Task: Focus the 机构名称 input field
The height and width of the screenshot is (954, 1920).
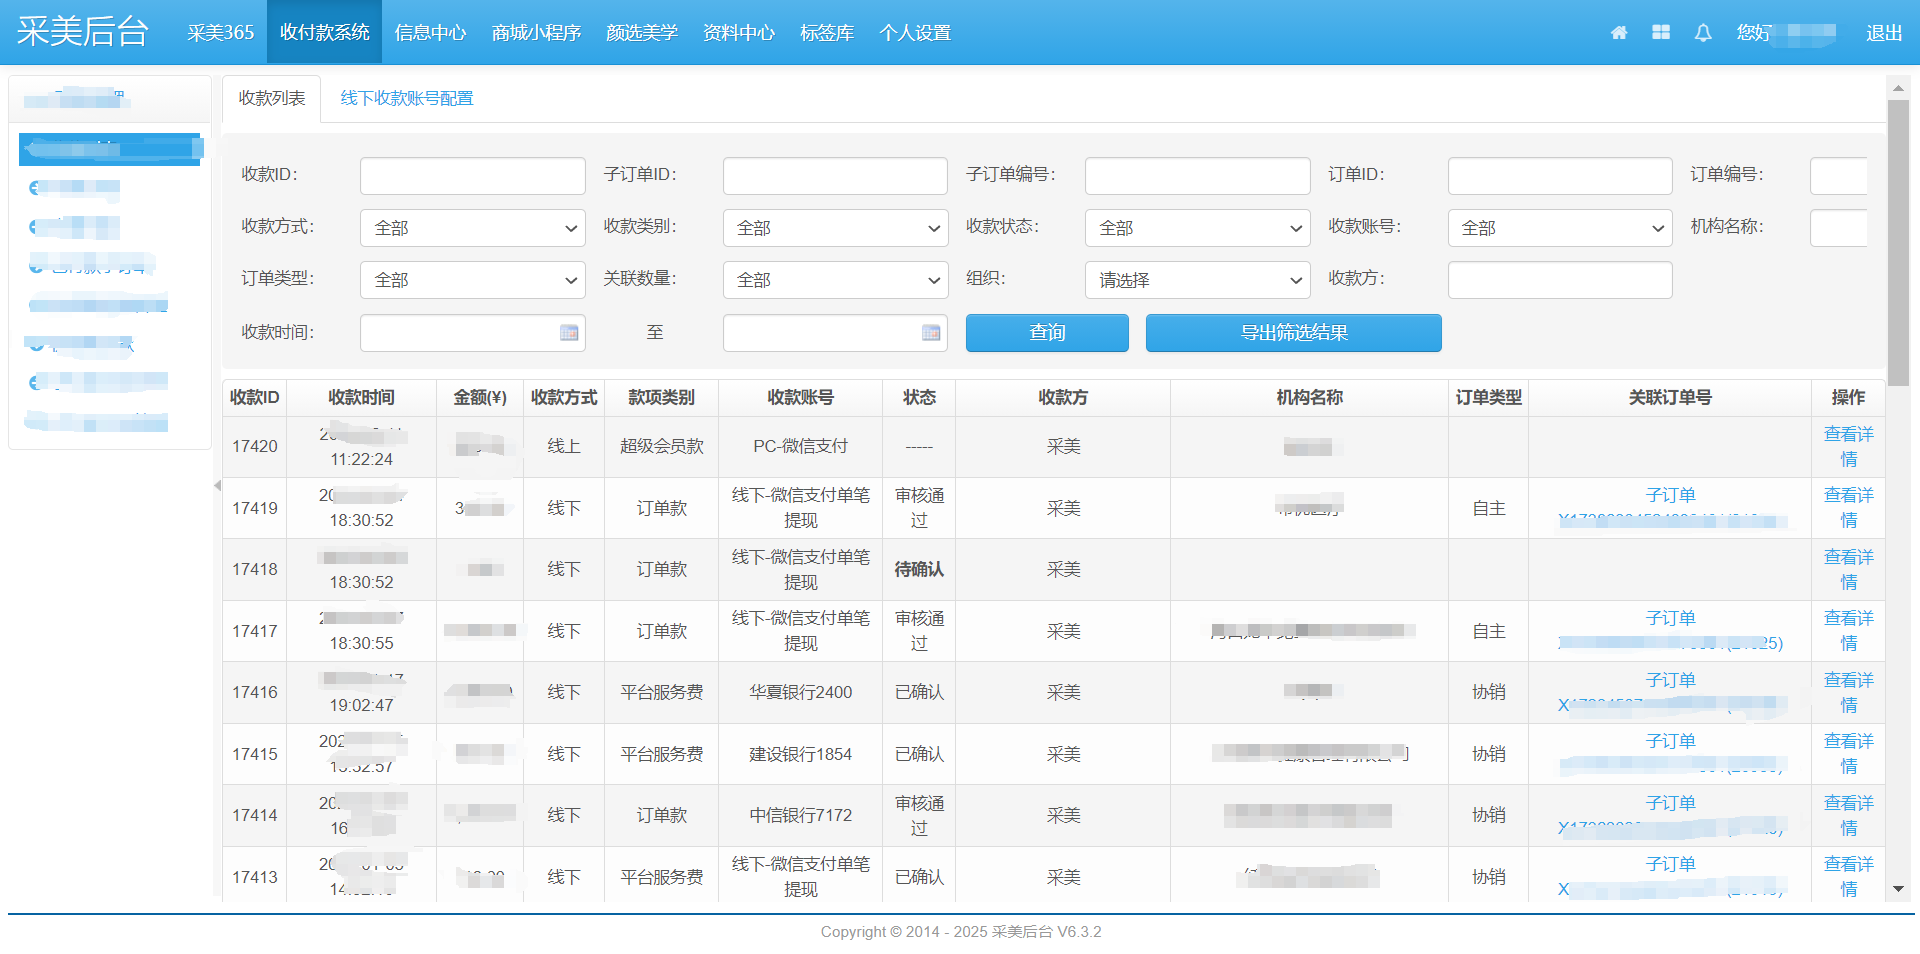Action: (x=1839, y=228)
